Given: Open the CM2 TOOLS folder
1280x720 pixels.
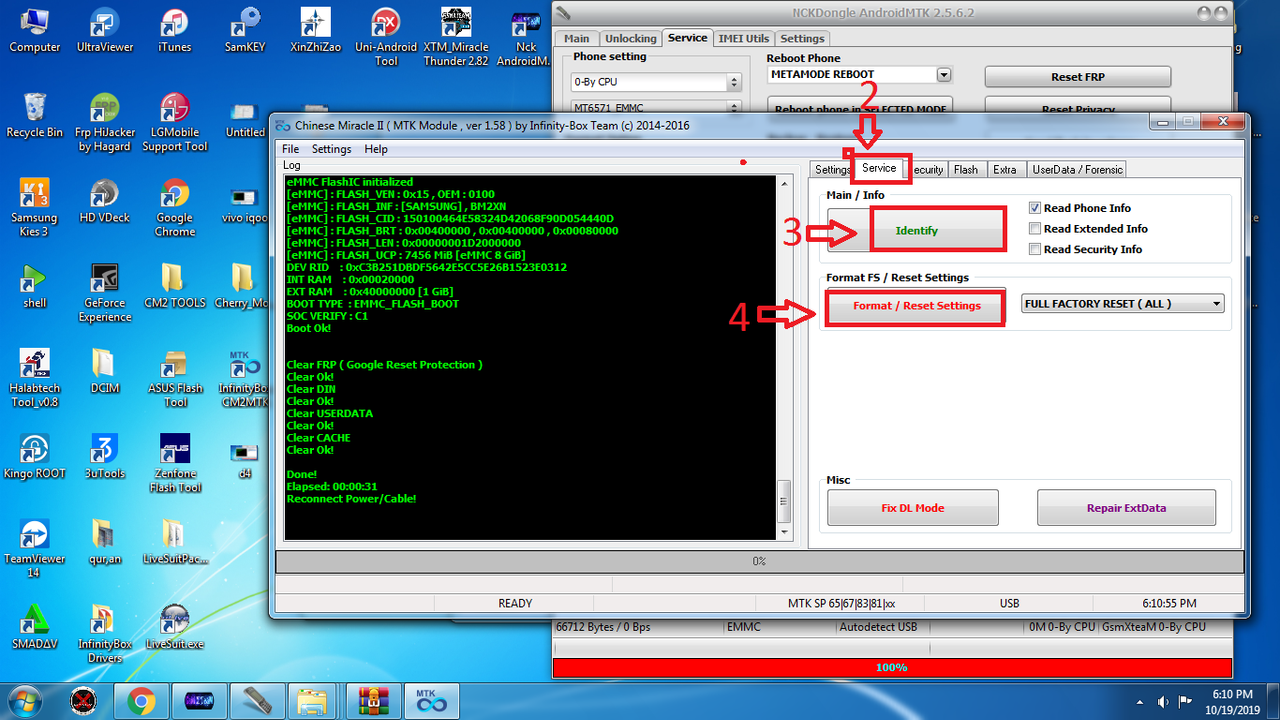Looking at the screenshot, I should tap(175, 286).
